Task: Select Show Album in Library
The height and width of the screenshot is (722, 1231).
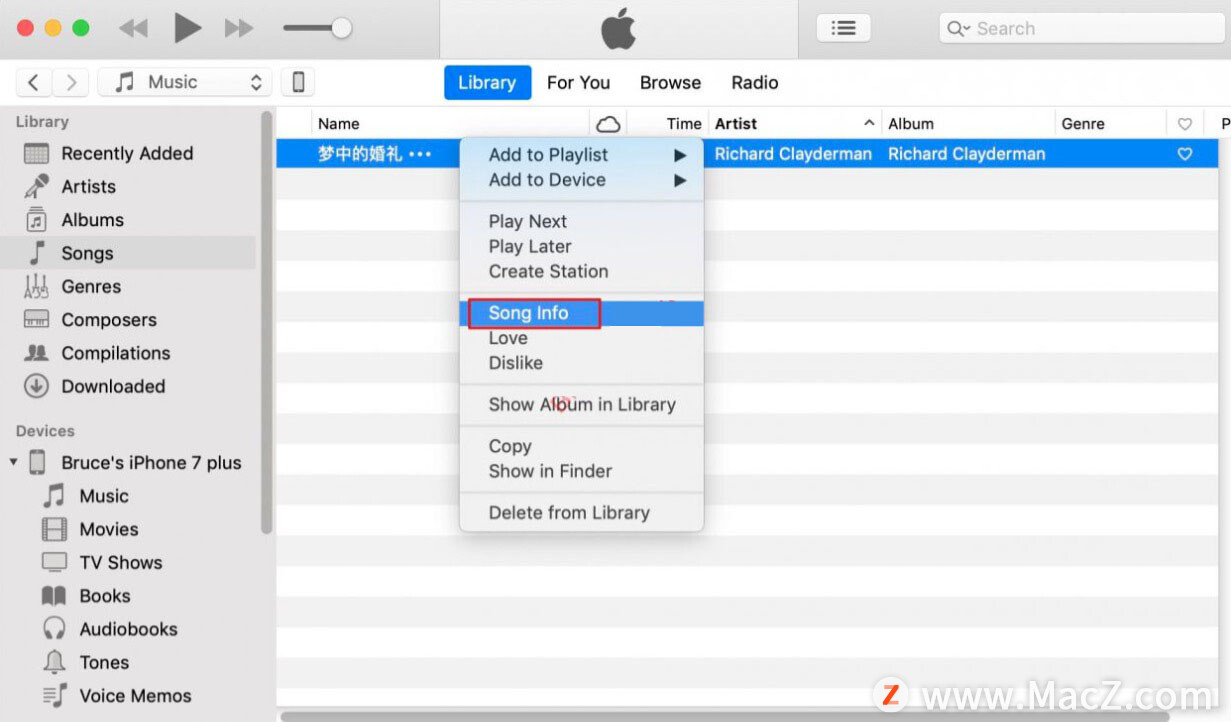Action: tap(582, 404)
